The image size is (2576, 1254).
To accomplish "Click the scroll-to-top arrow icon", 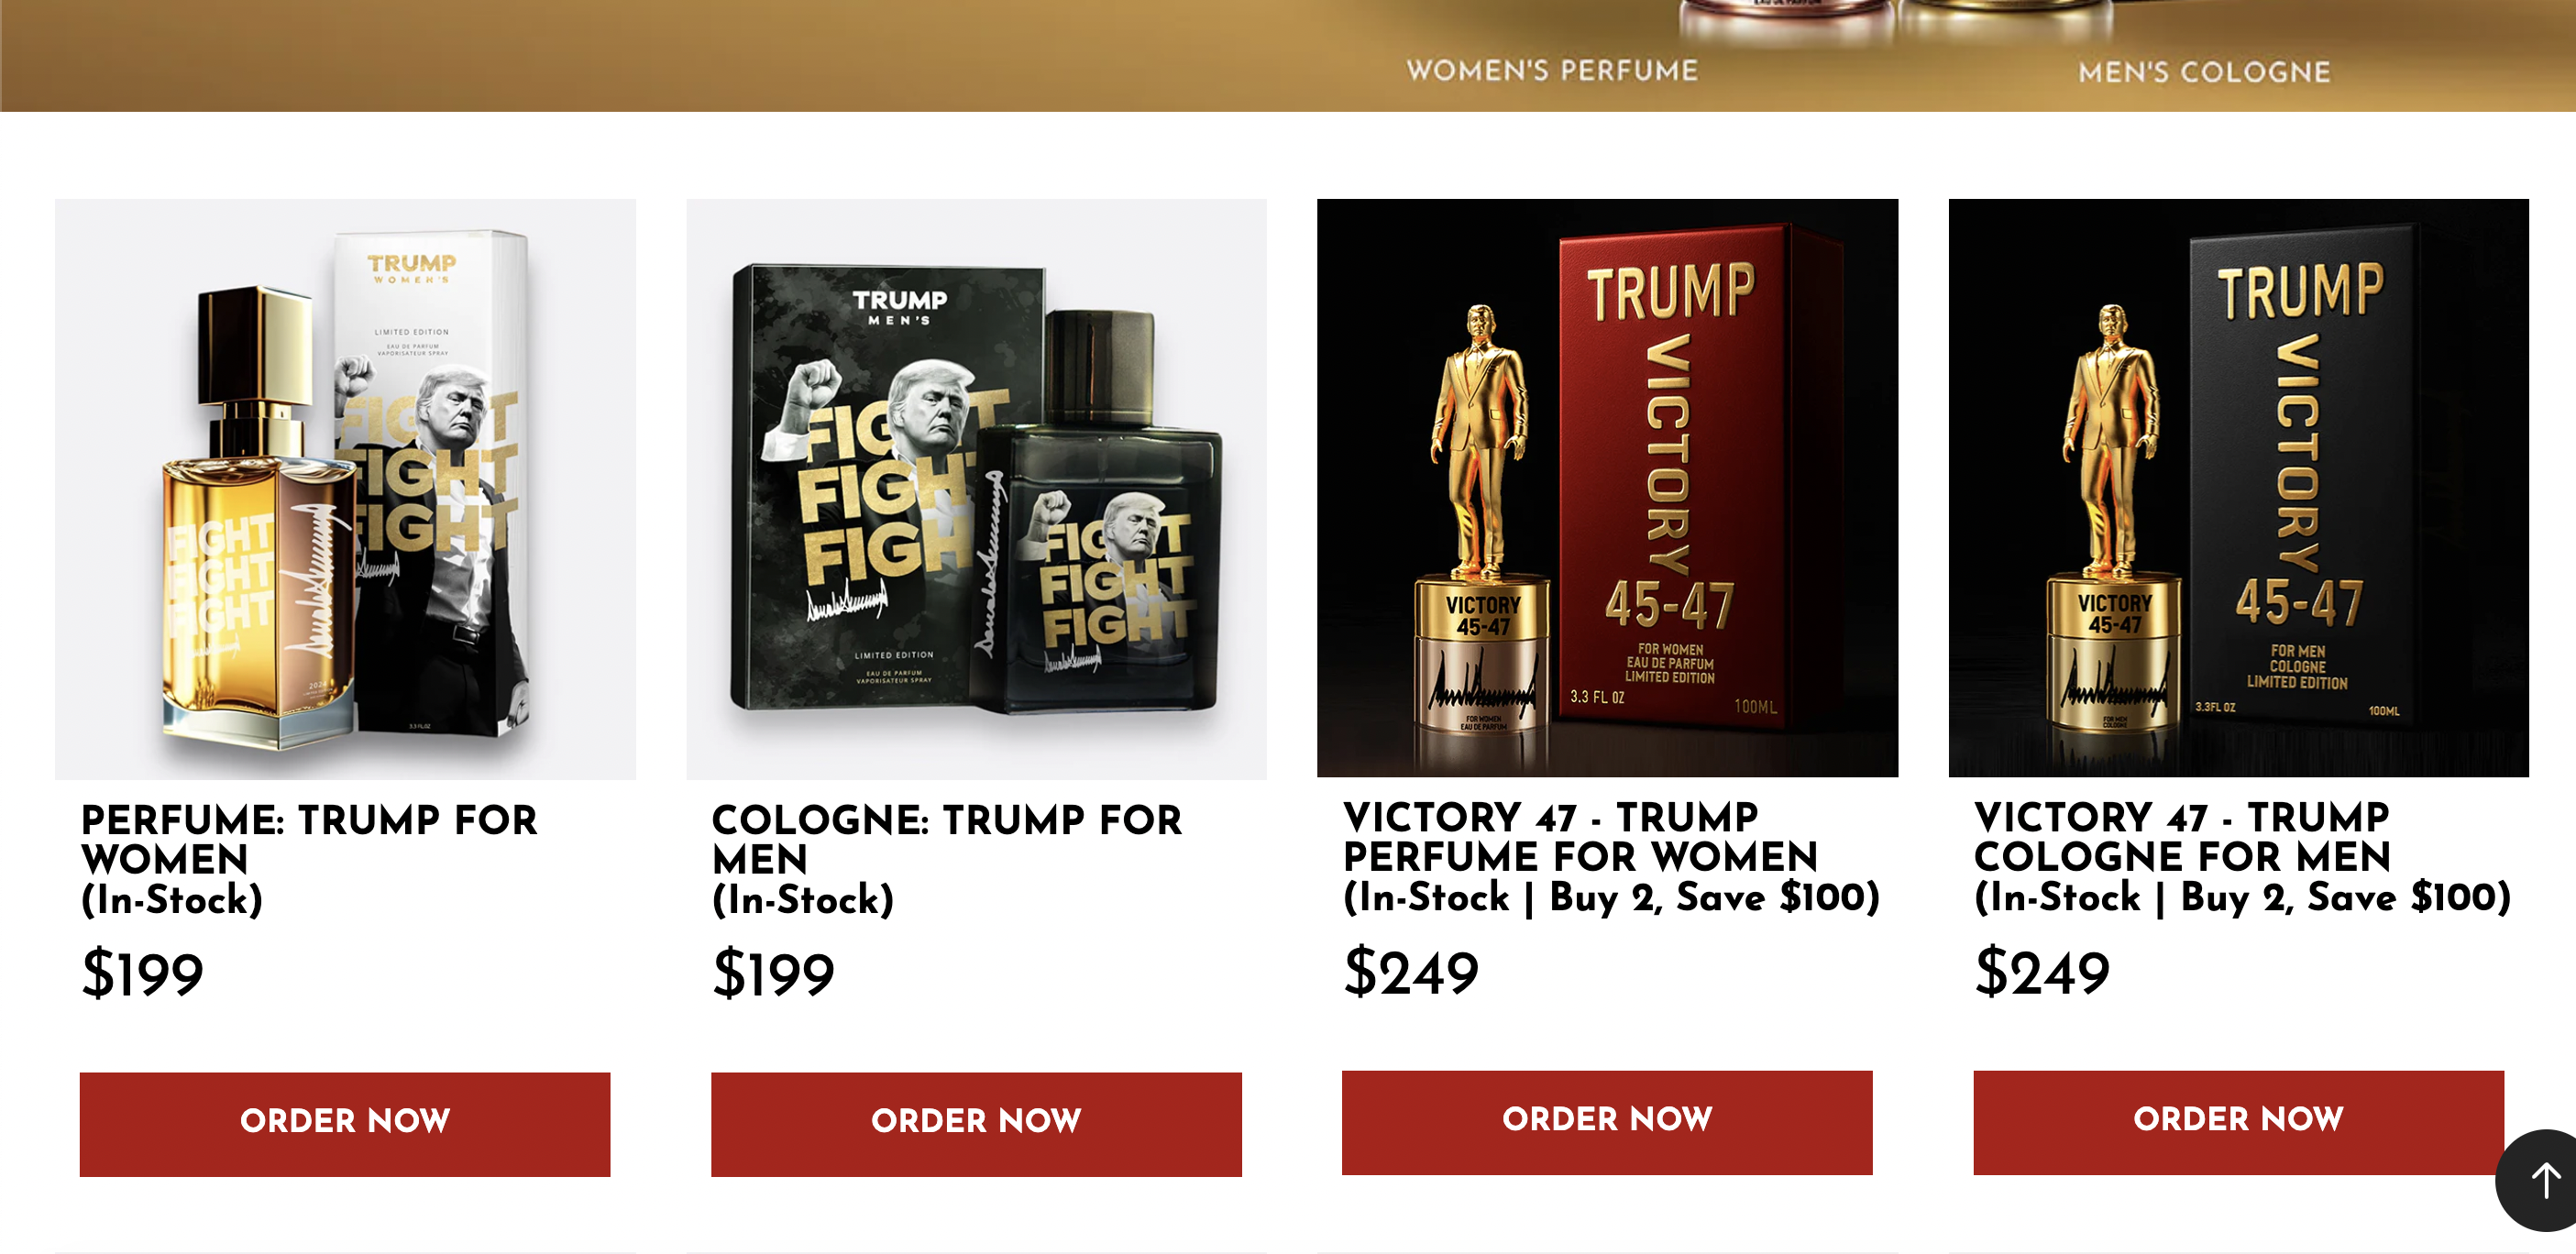I will point(2541,1180).
